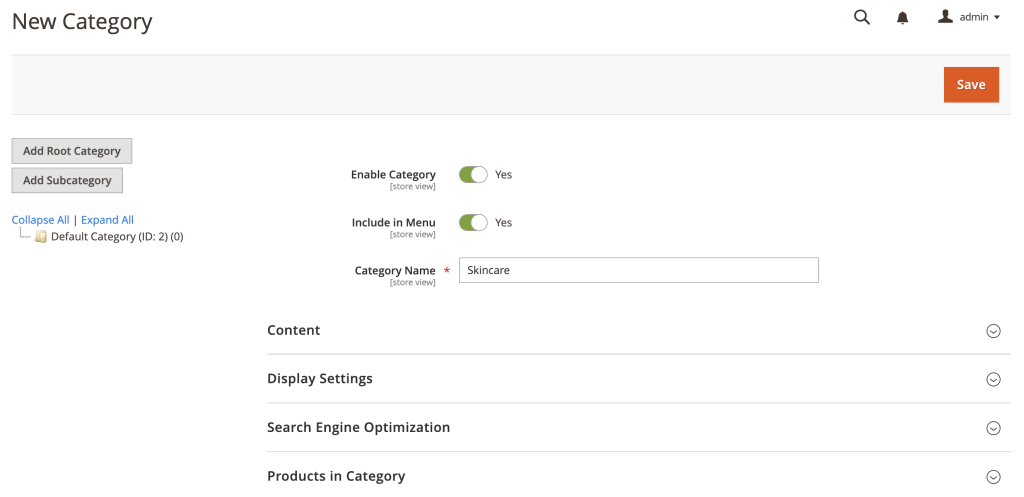This screenshot has height=497, width=1024.
Task: Open the search magnifier icon
Action: (x=861, y=17)
